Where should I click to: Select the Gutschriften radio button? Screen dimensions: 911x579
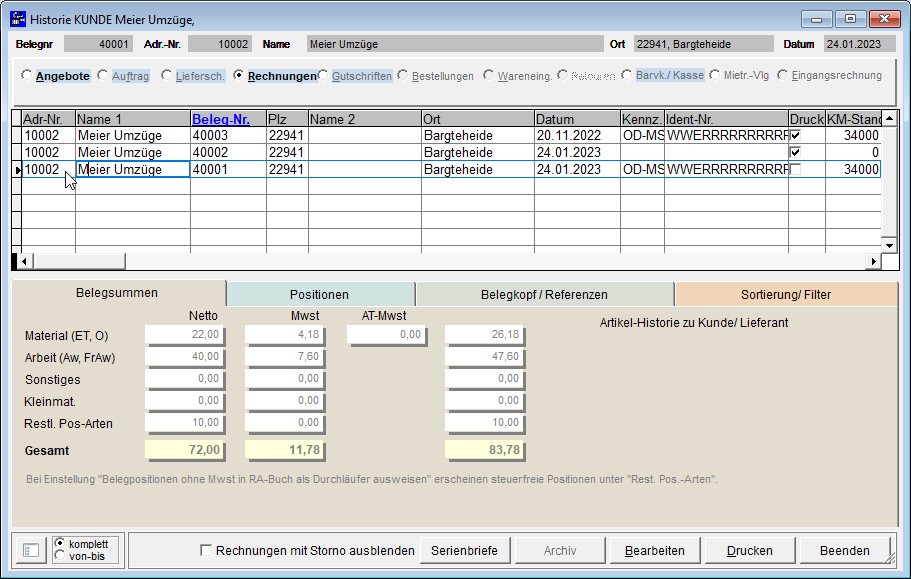(x=322, y=75)
